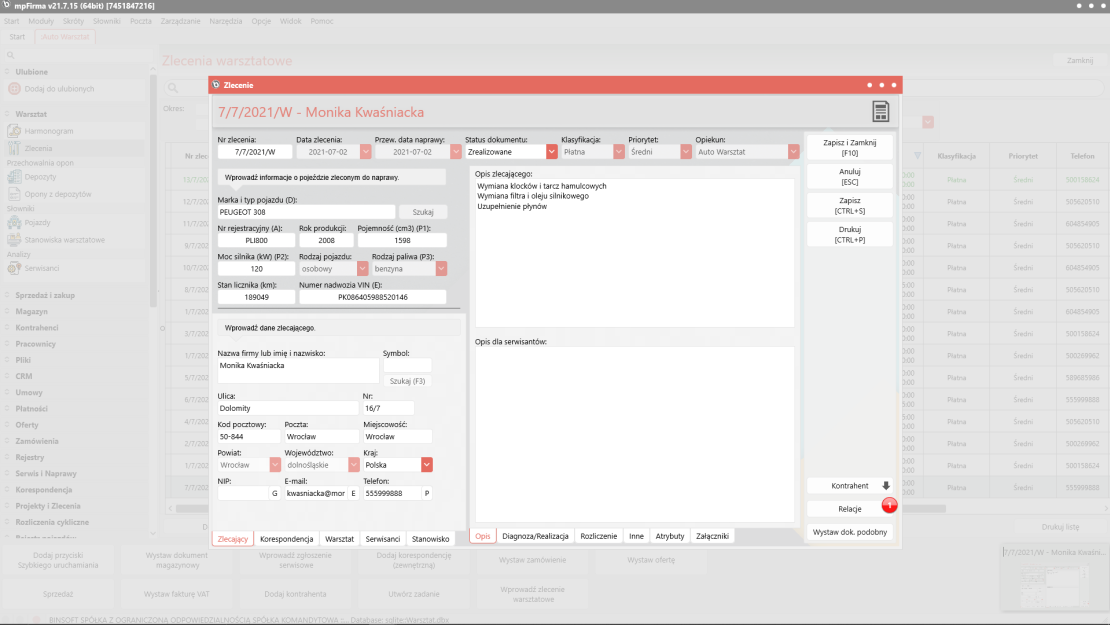The height and width of the screenshot is (625, 1110).
Task: Click the Zlecenie window thumbnail preview
Action: click(1053, 578)
